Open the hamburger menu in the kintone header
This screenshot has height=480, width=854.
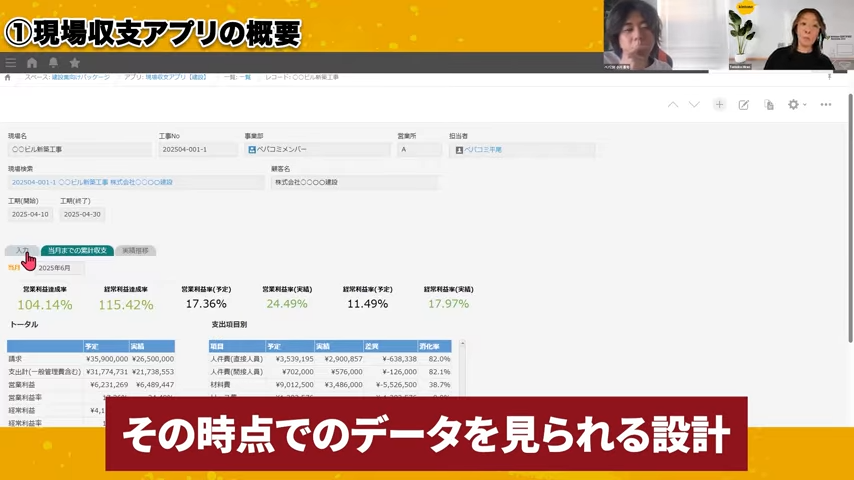10,63
